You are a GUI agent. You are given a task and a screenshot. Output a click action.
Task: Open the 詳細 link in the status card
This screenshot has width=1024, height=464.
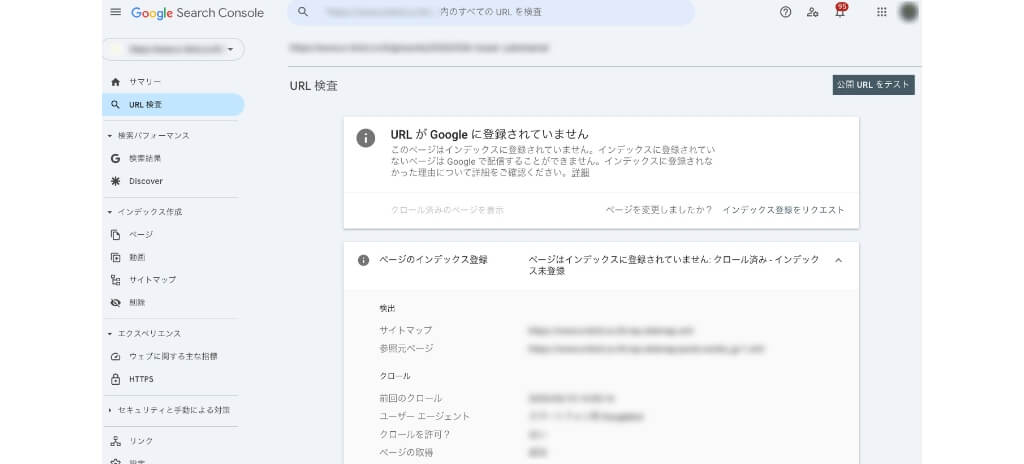[581, 173]
